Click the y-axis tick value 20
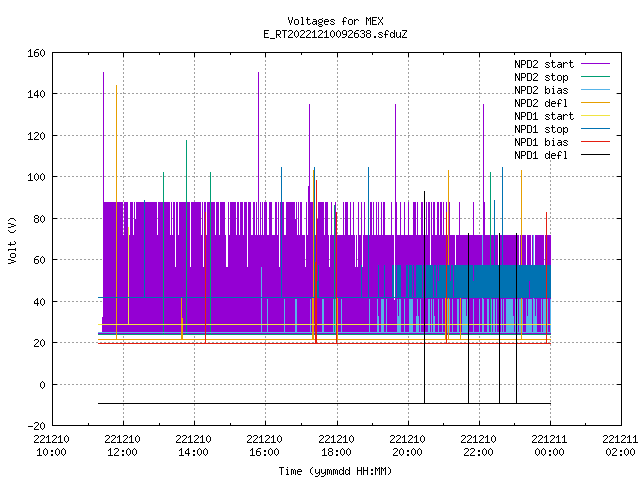The height and width of the screenshot is (480, 640). pos(39,343)
